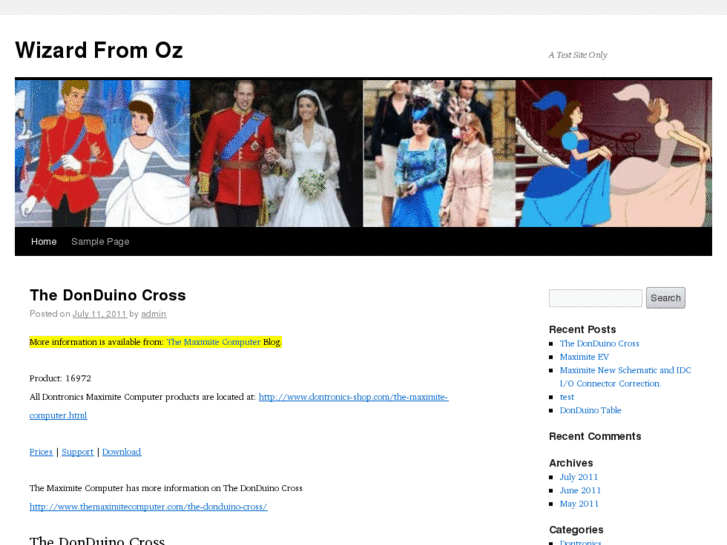The image size is (727, 545).
Task: Click the Recent Comments heading
Action: [x=595, y=436]
